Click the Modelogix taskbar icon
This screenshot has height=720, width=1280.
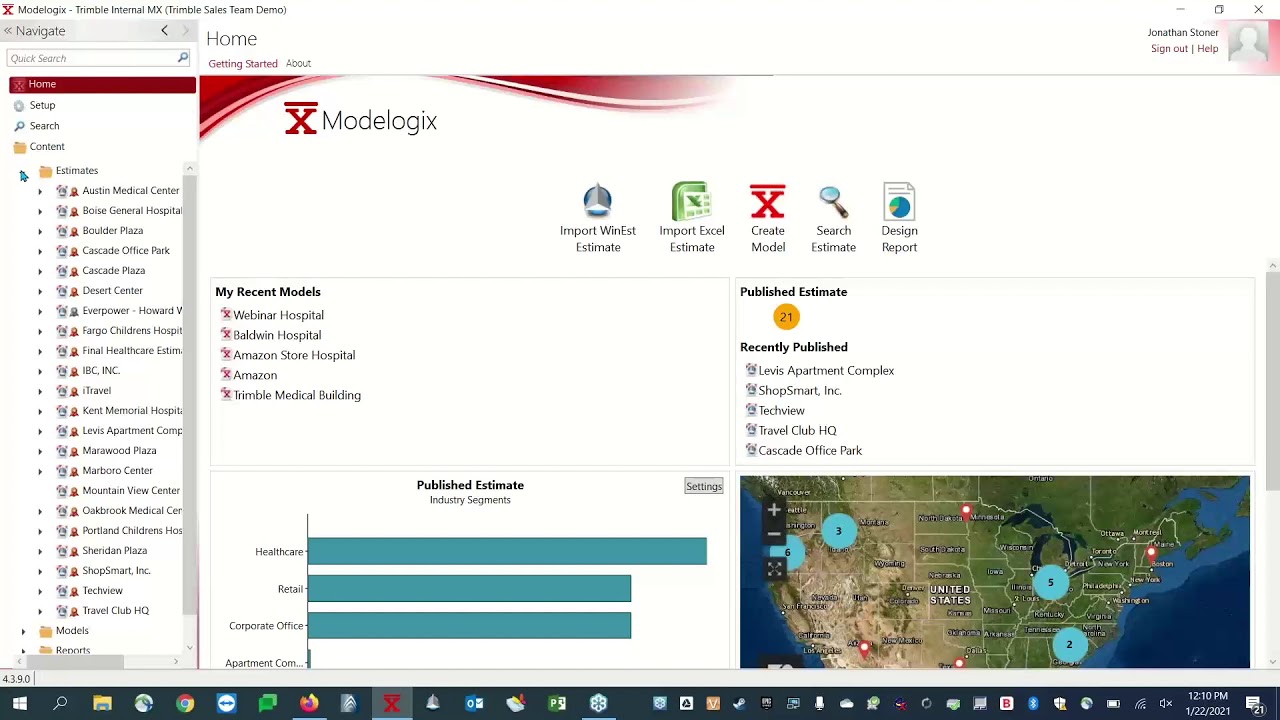point(391,704)
